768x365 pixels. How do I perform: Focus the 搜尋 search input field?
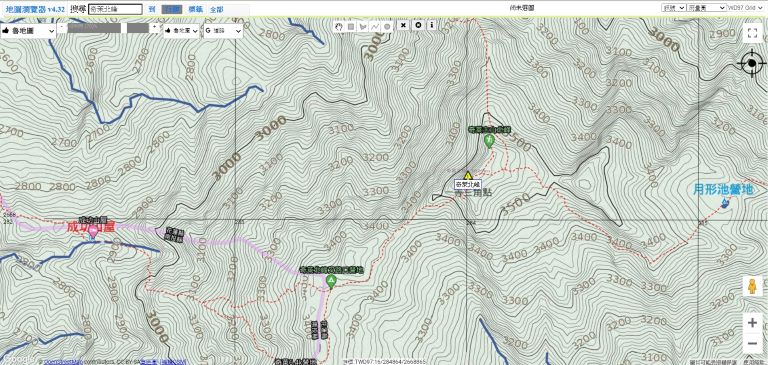click(x=116, y=9)
